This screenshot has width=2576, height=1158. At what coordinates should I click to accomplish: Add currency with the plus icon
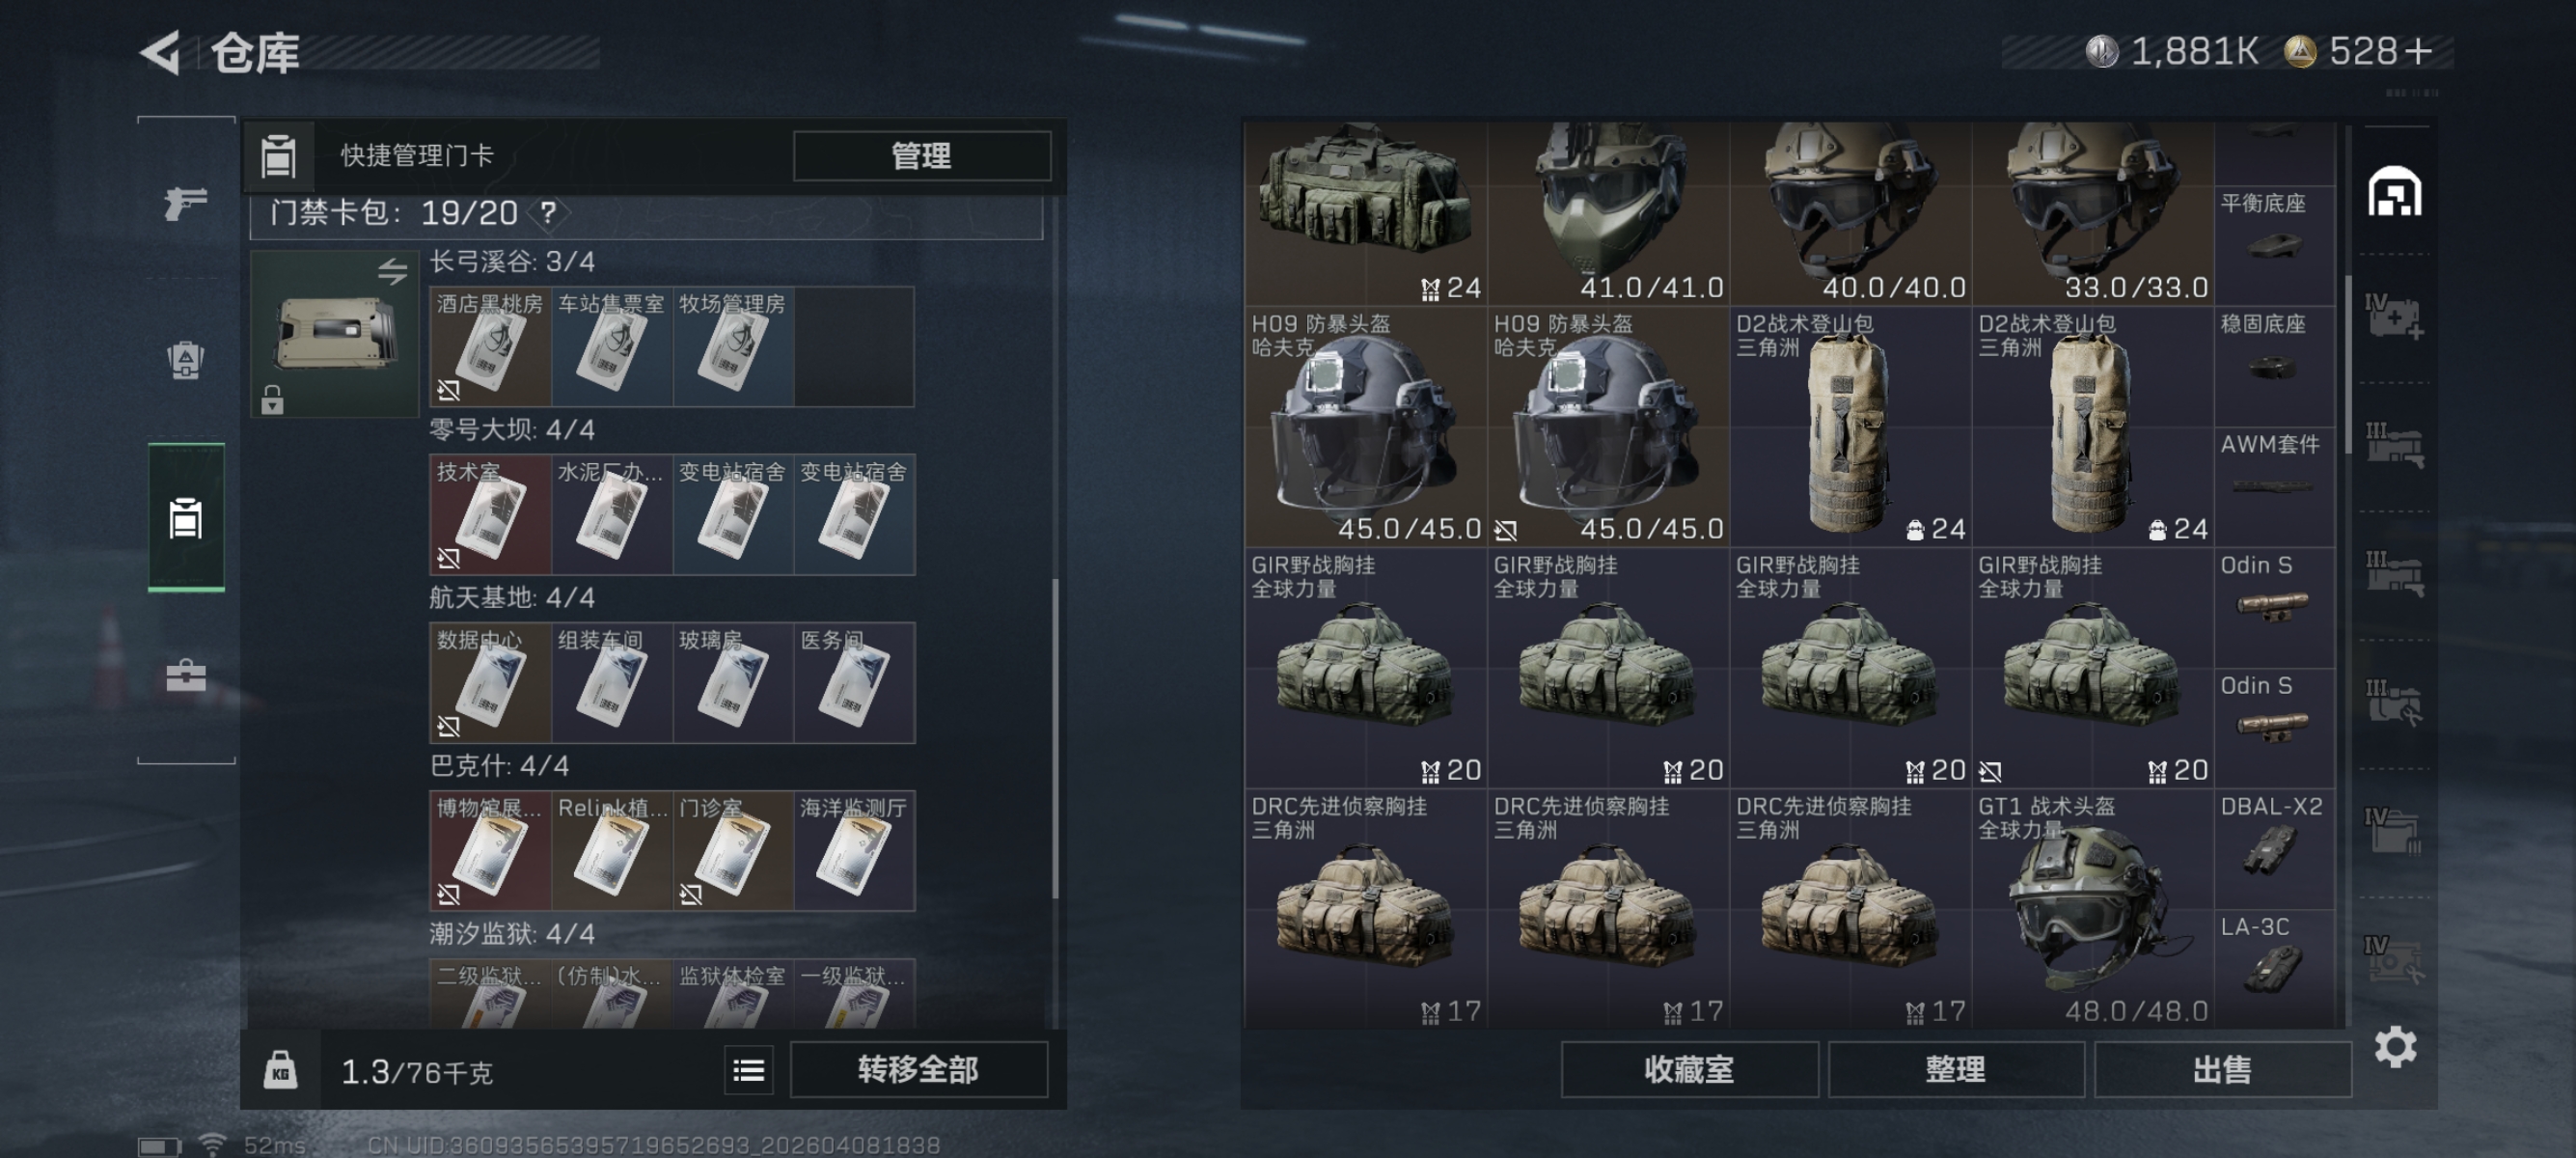2420,51
